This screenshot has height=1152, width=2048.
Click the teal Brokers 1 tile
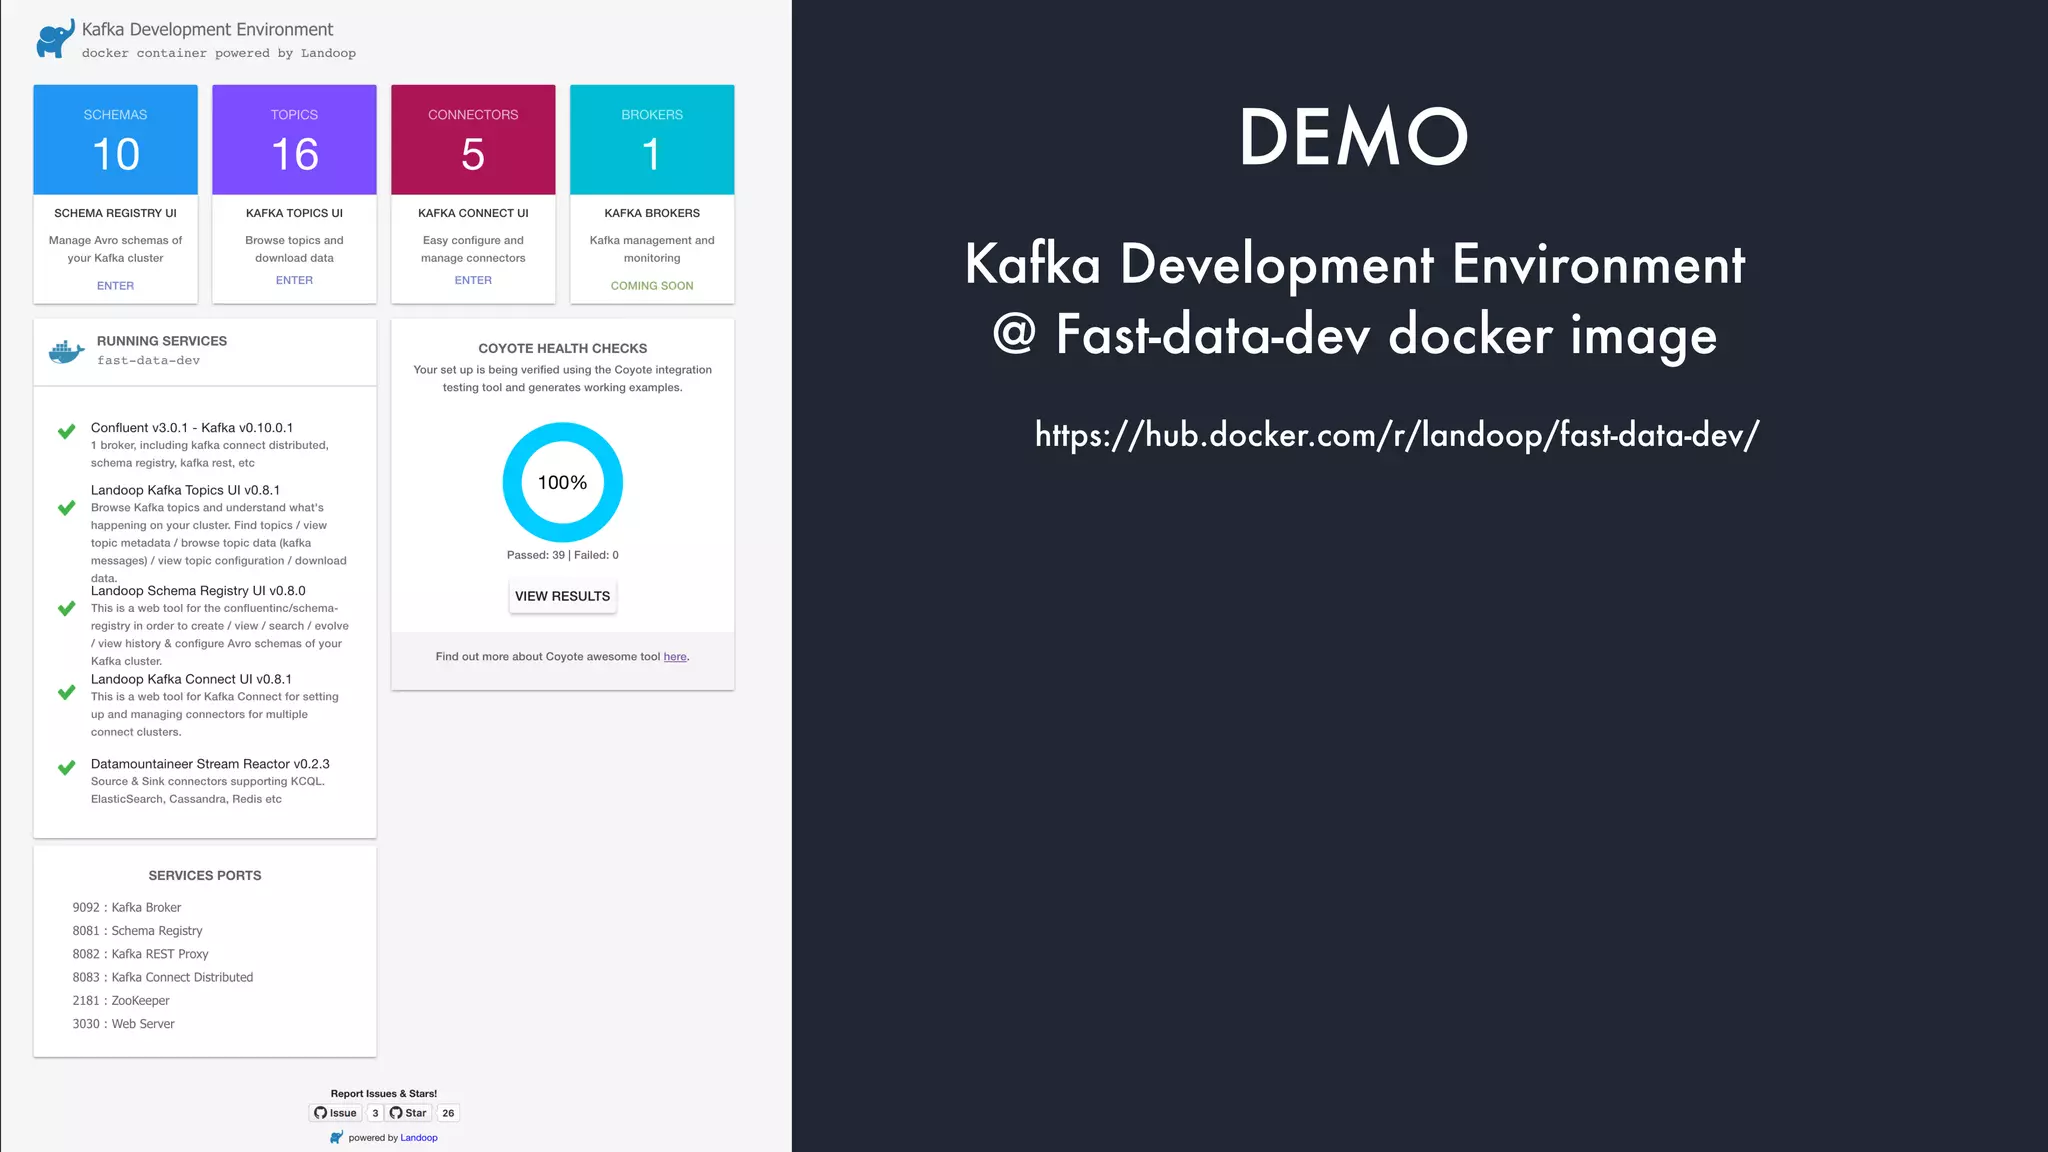652,140
